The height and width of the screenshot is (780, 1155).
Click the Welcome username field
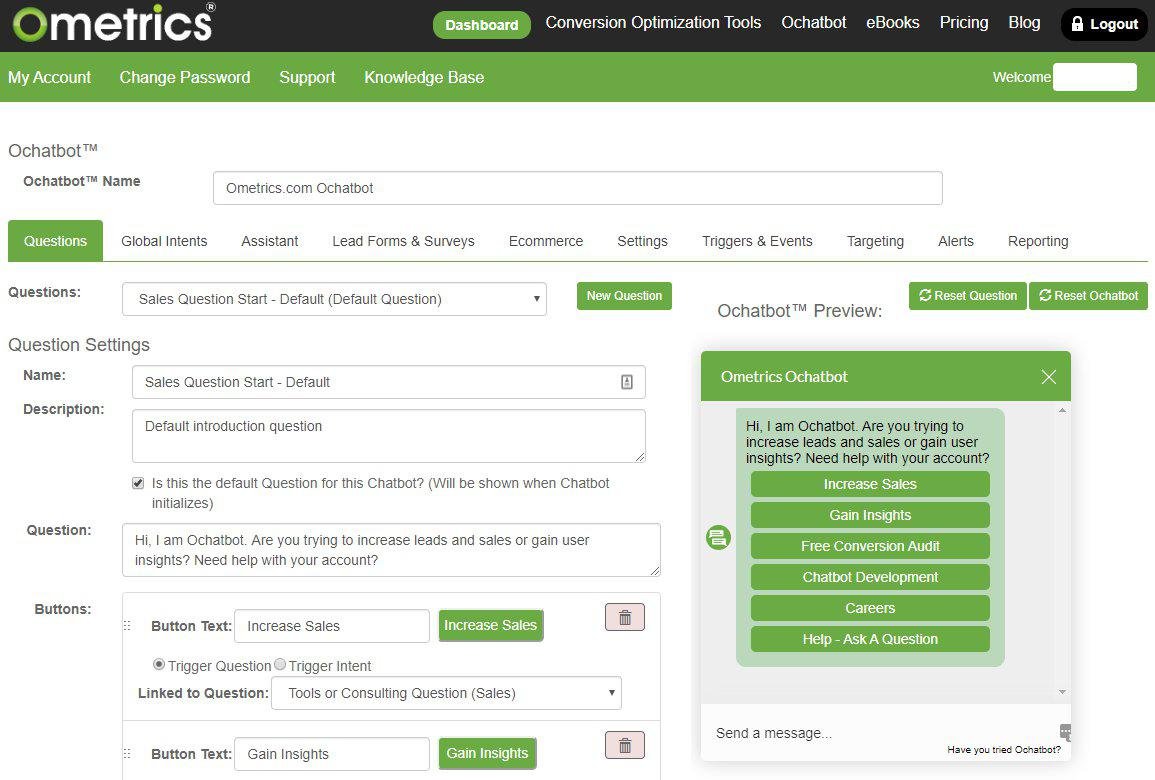click(1095, 77)
